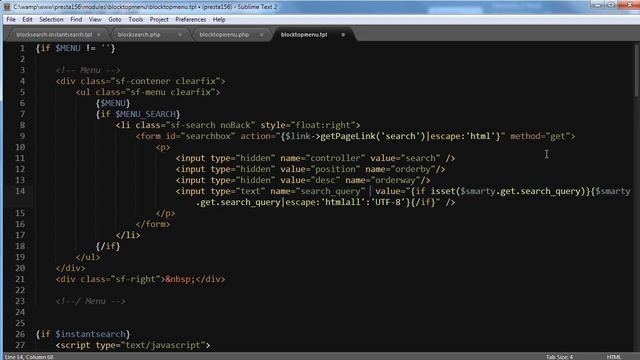Open the Project menu

(159, 20)
